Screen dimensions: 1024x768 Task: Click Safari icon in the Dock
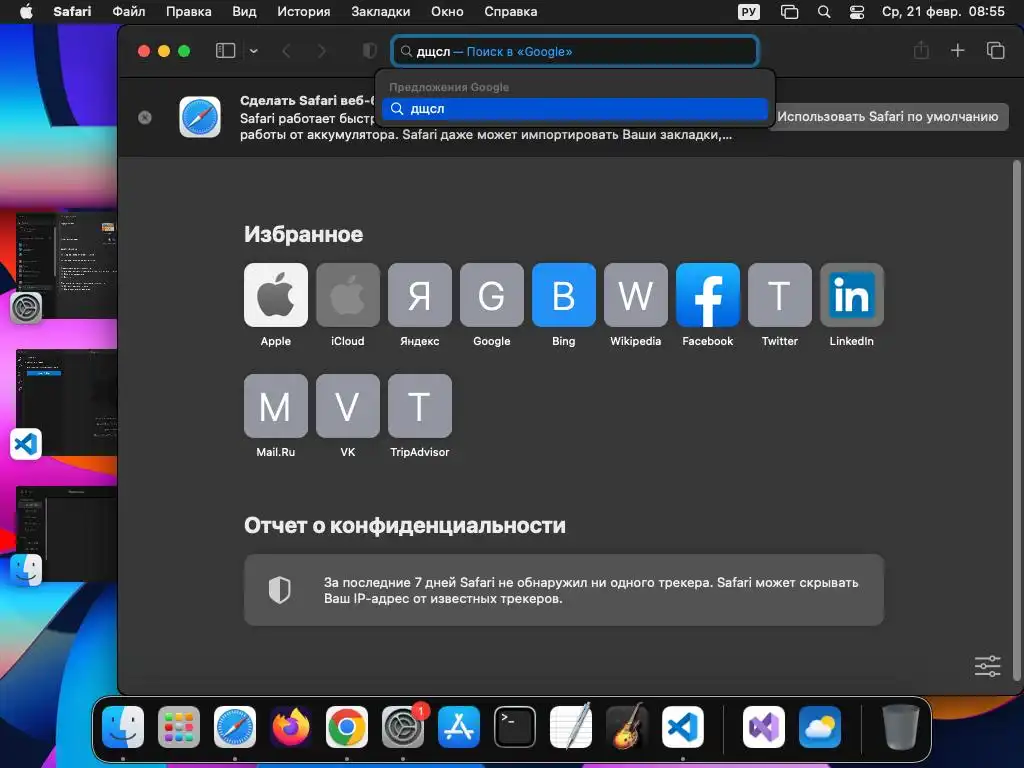coord(235,727)
